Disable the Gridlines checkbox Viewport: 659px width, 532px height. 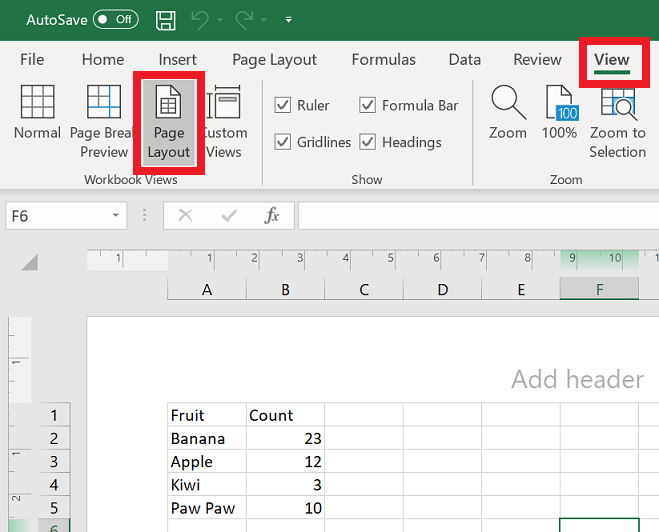[x=283, y=142]
